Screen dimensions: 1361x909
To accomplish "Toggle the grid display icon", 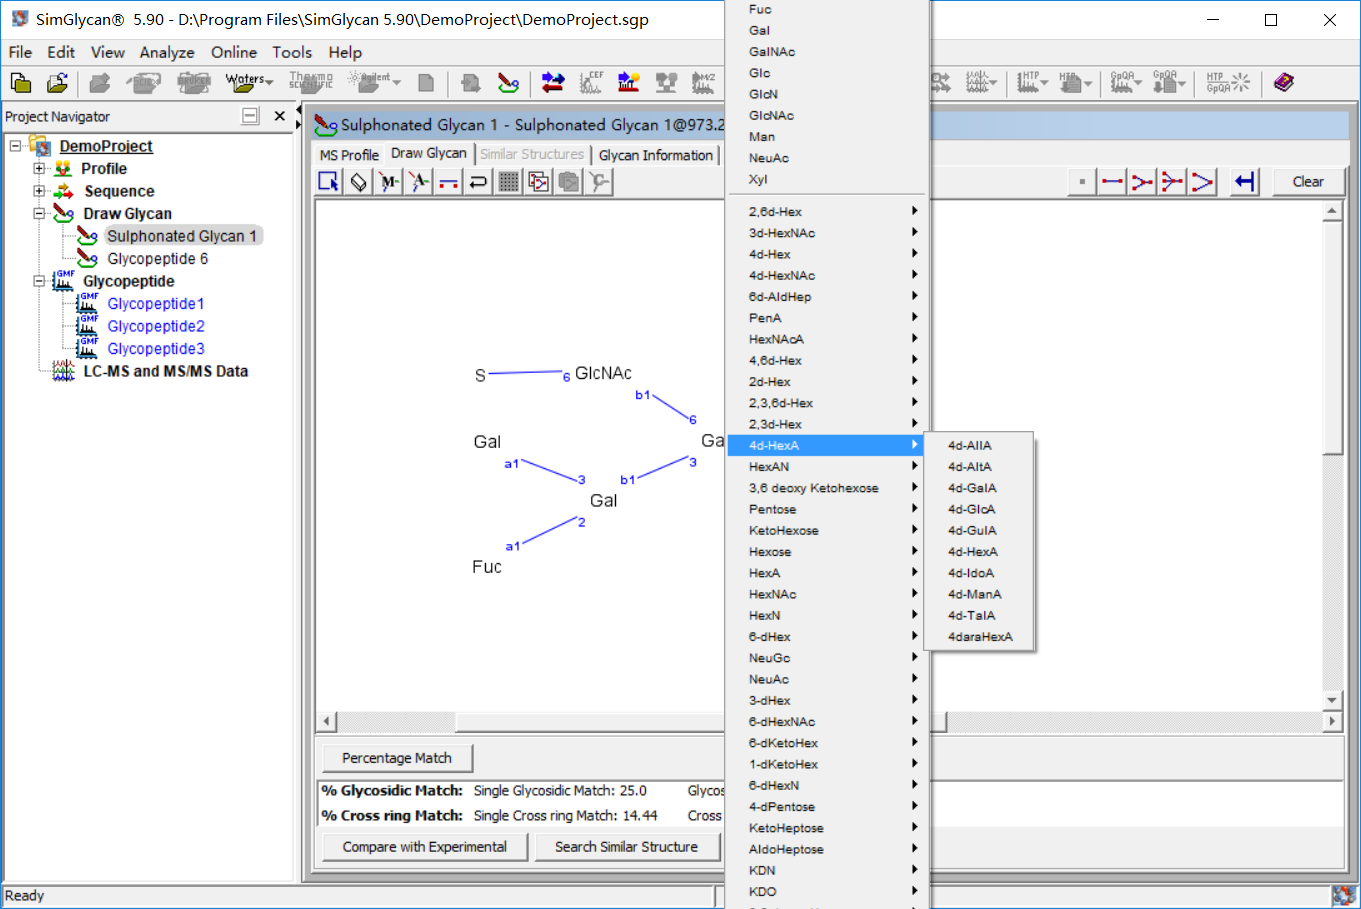I will pos(509,181).
